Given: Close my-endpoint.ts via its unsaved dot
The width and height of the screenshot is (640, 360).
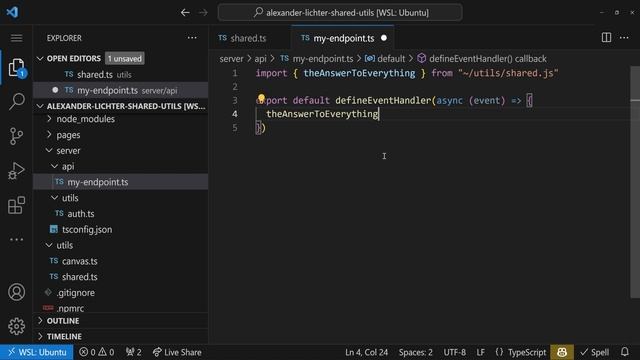Looking at the screenshot, I should pyautogui.click(x=384, y=38).
